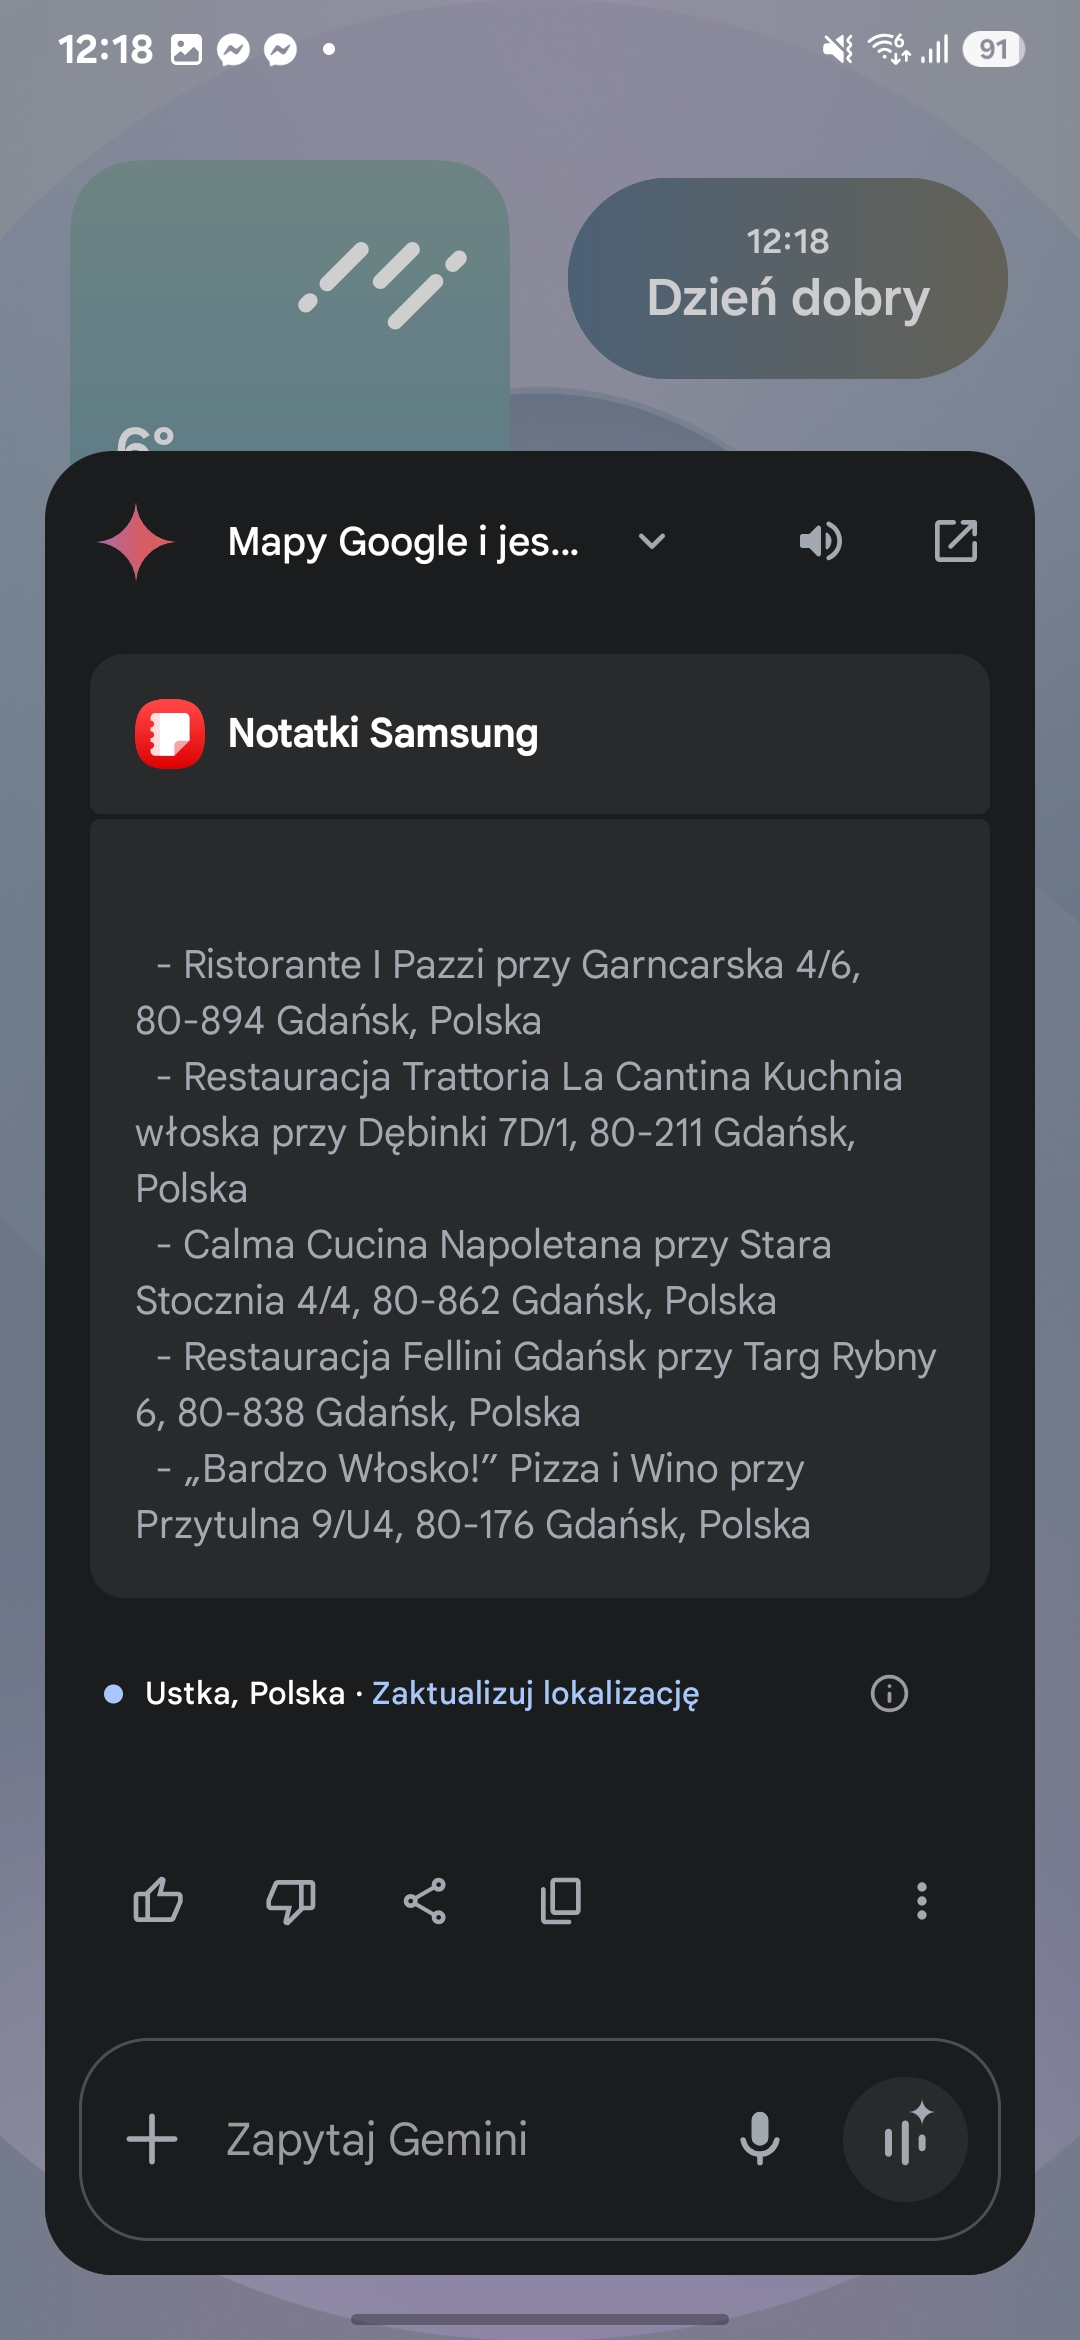Screen dimensions: 1080x2340
Task: Click Zaktualizuj lokalizację link
Action: tap(535, 1693)
